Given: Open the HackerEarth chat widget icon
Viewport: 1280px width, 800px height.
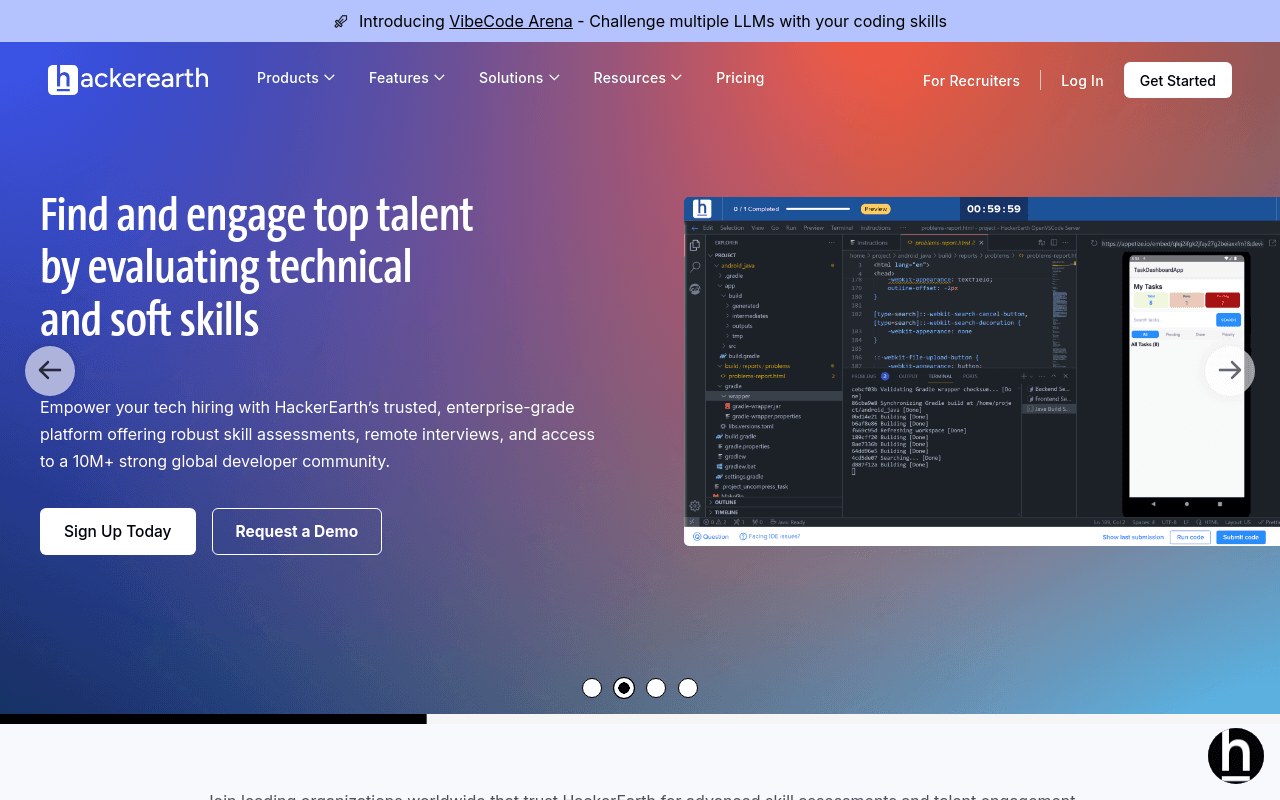Looking at the screenshot, I should [x=1236, y=756].
